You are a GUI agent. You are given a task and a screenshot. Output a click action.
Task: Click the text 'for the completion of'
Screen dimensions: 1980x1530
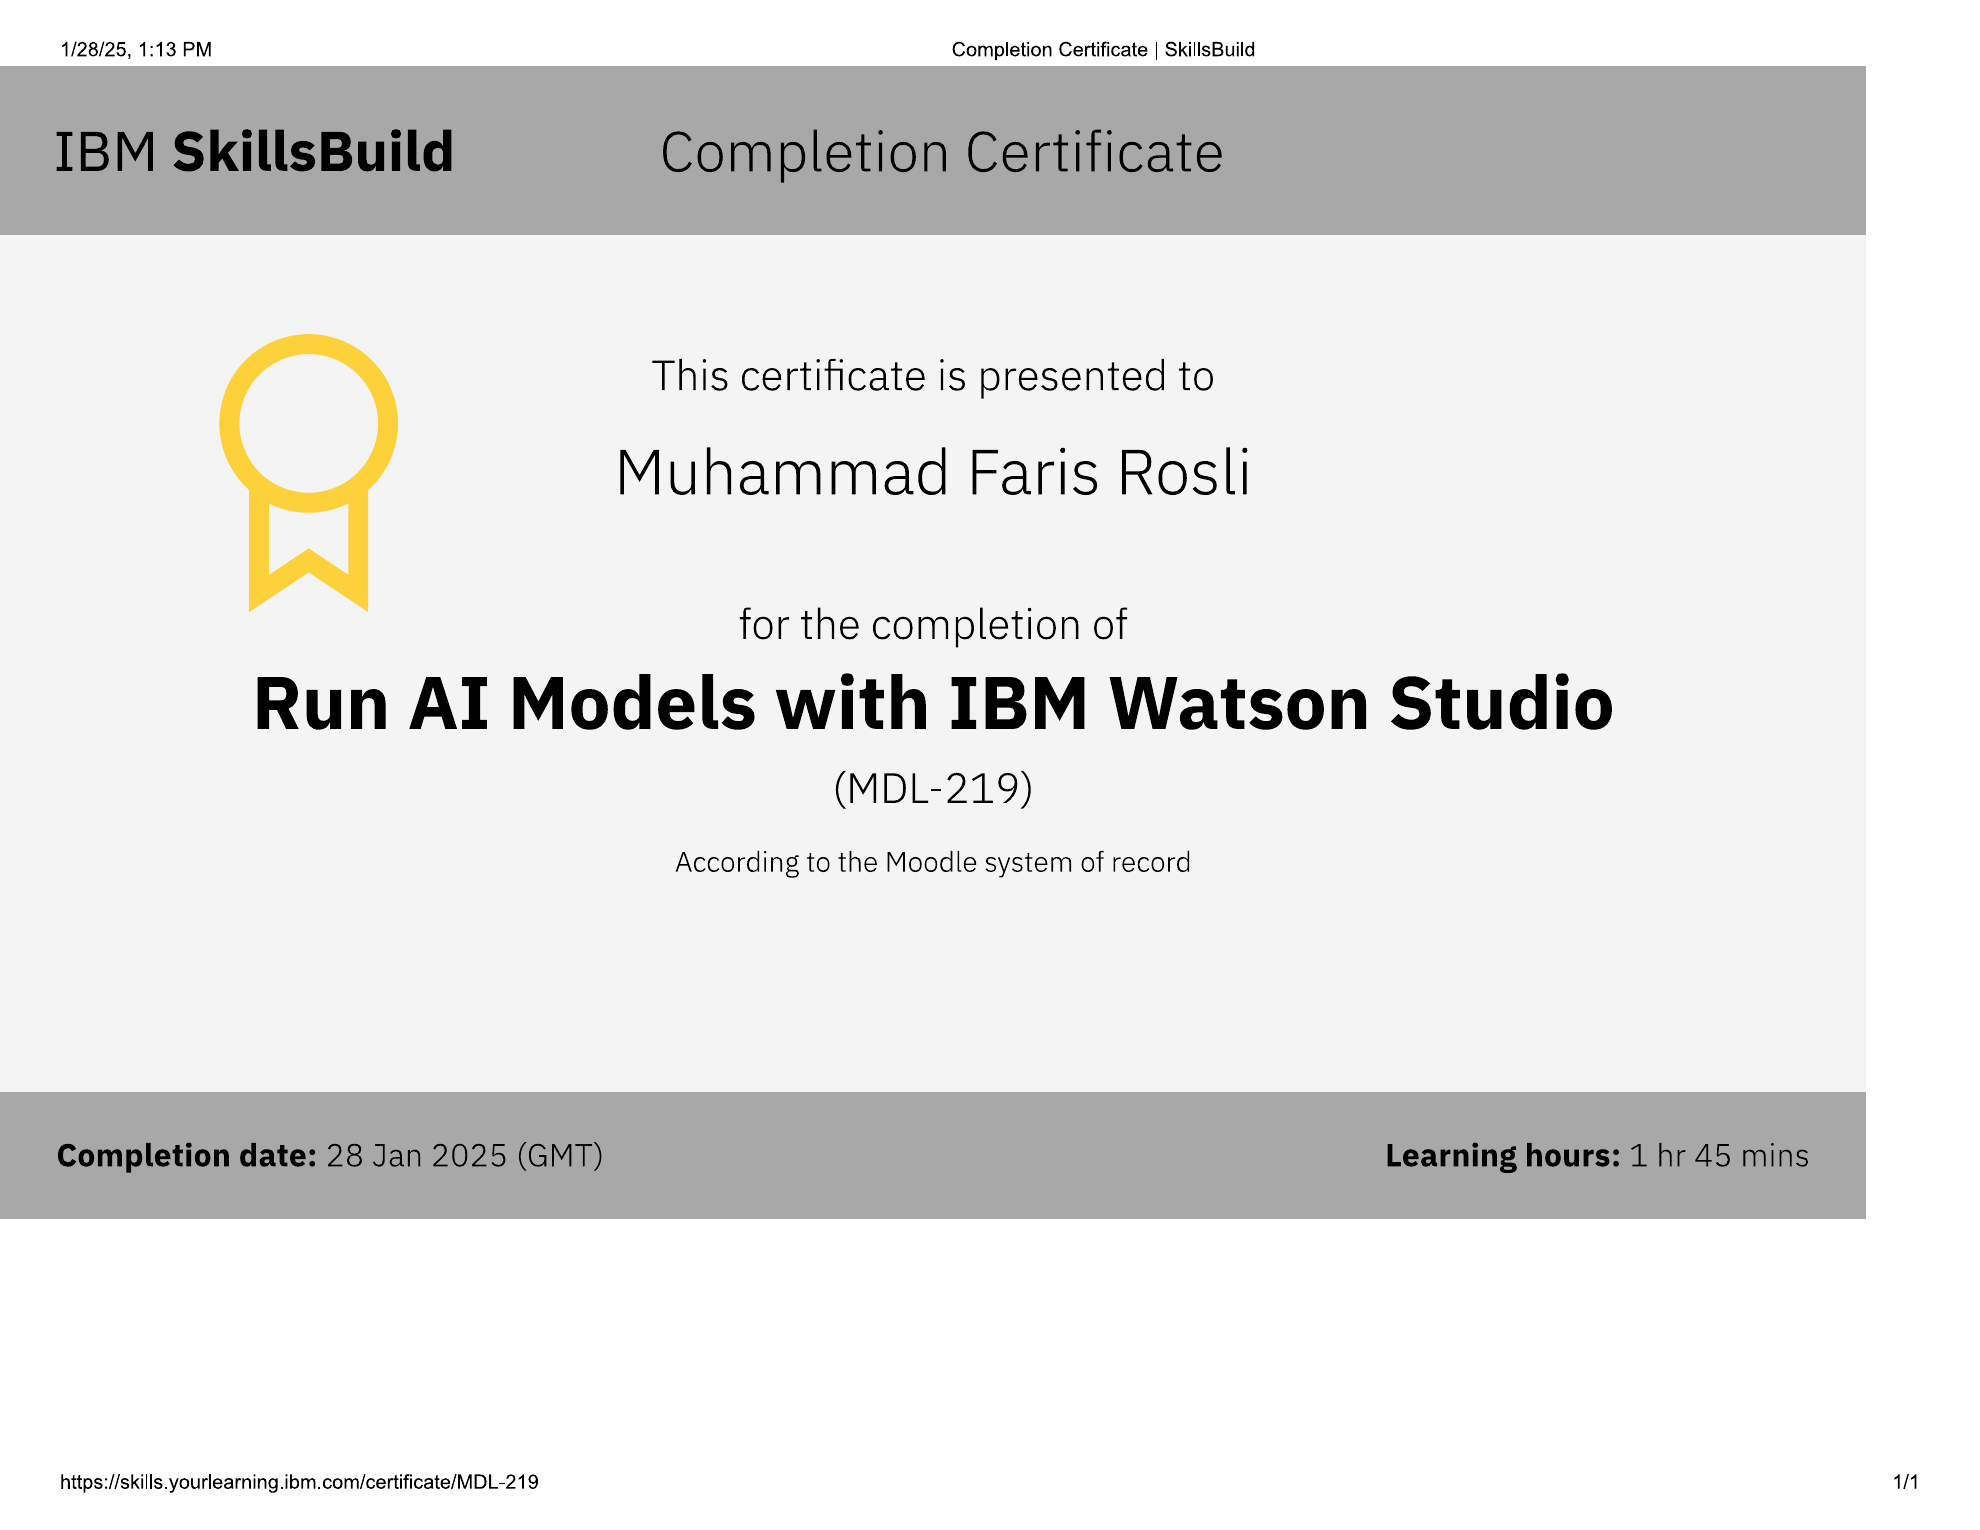click(x=933, y=625)
